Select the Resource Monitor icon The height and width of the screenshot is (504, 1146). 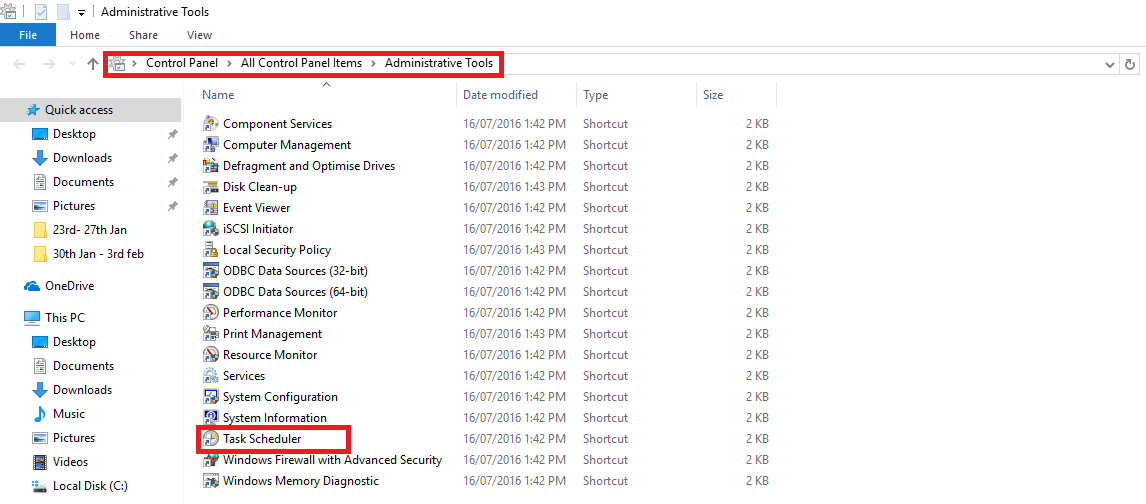click(x=210, y=355)
